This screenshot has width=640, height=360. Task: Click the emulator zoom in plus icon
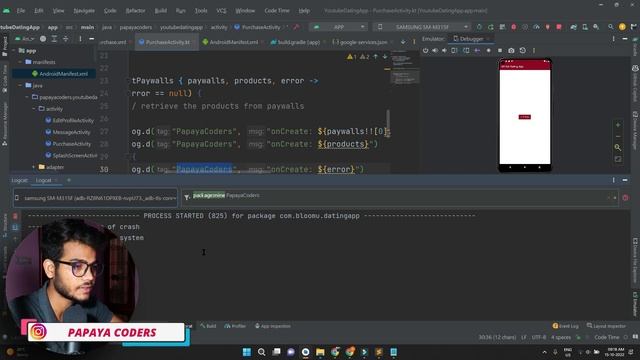tap(618, 125)
